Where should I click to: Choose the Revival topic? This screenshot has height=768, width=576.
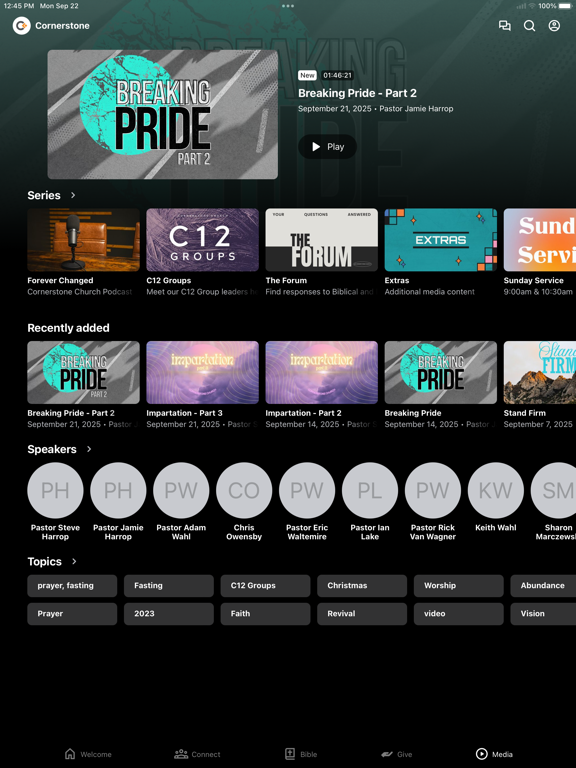pos(362,613)
